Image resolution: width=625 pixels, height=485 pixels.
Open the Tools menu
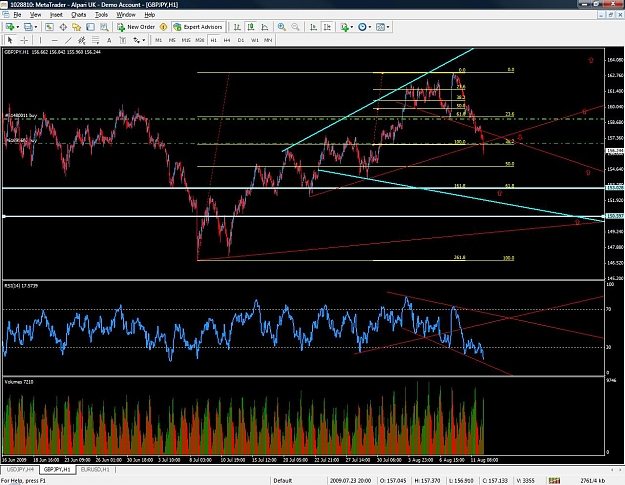click(x=101, y=15)
